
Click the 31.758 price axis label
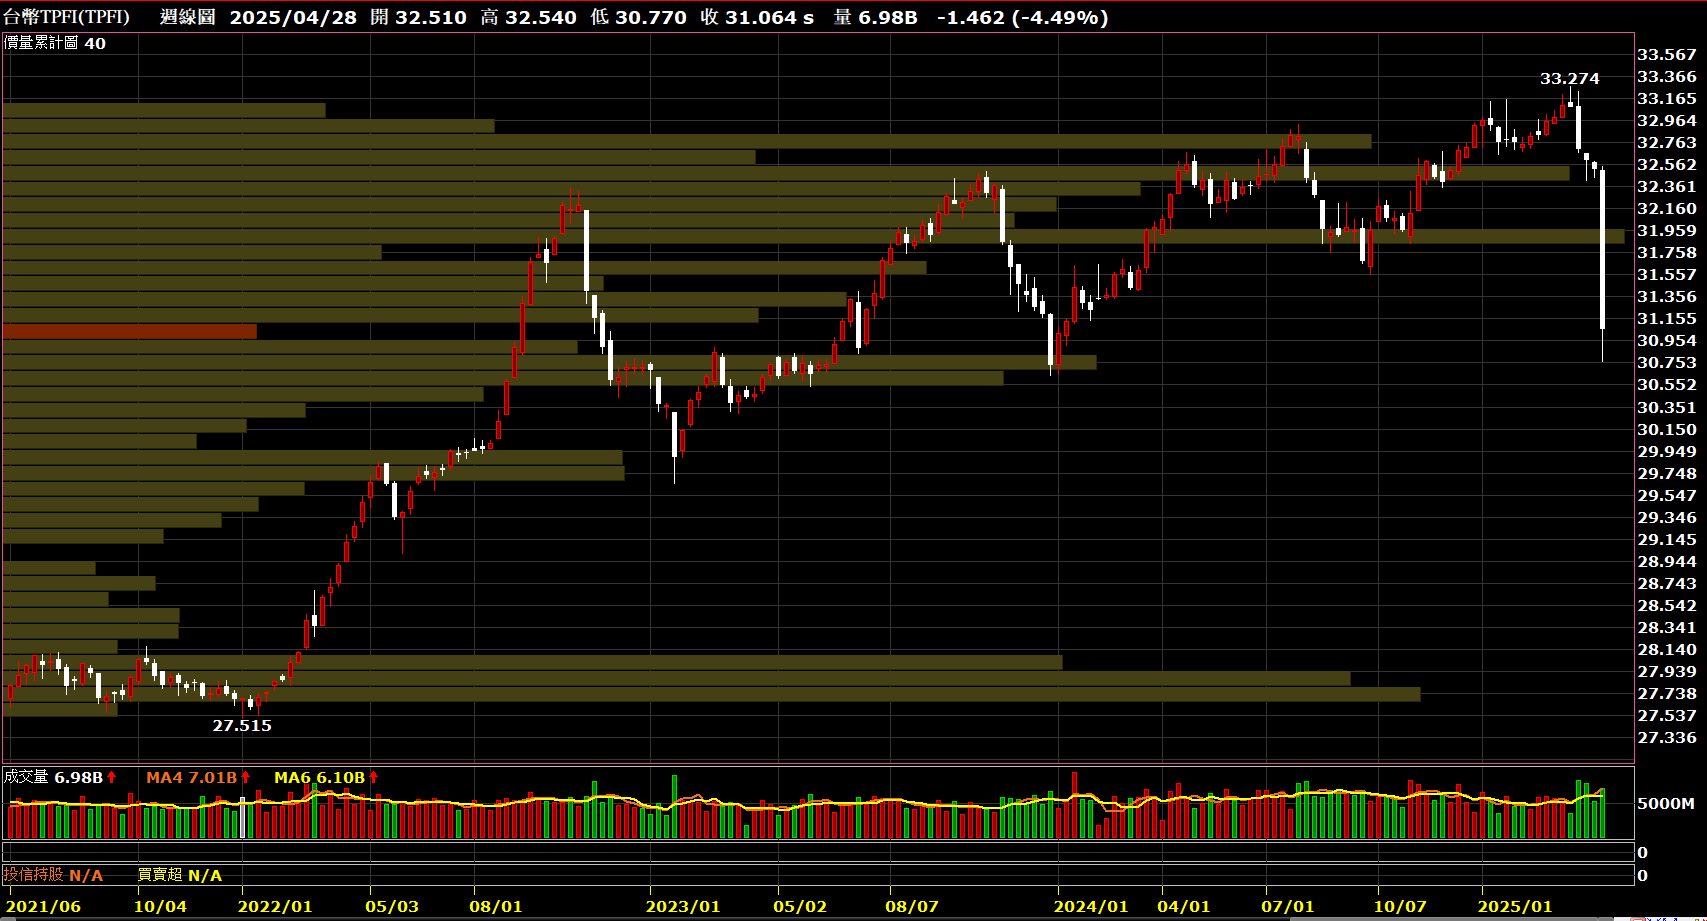tap(1667, 252)
